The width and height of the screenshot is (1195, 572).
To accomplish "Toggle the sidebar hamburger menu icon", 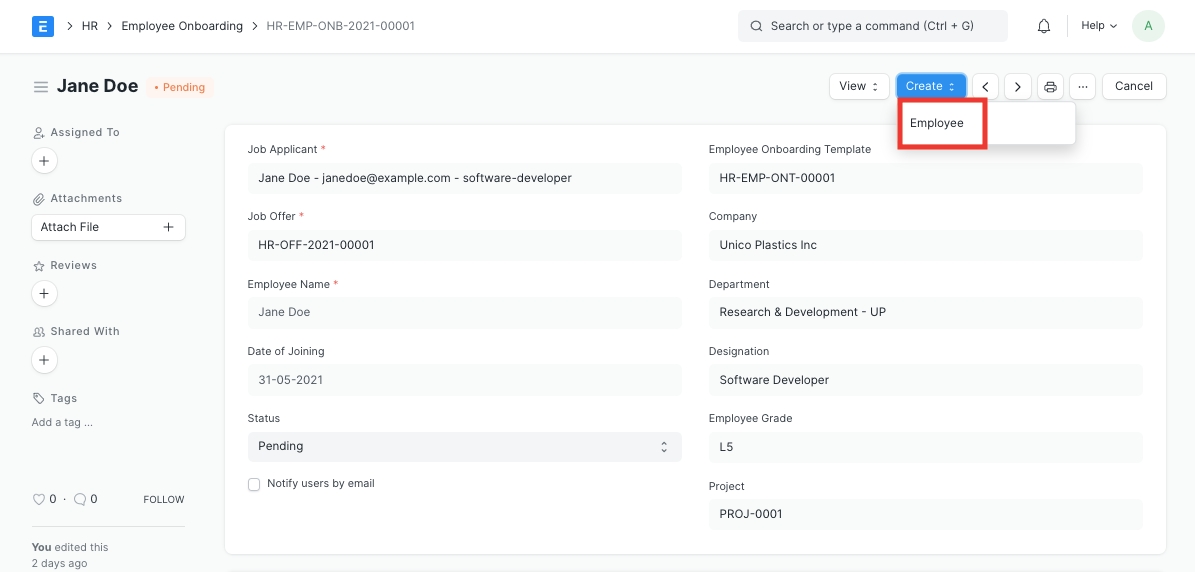I will tap(41, 87).
